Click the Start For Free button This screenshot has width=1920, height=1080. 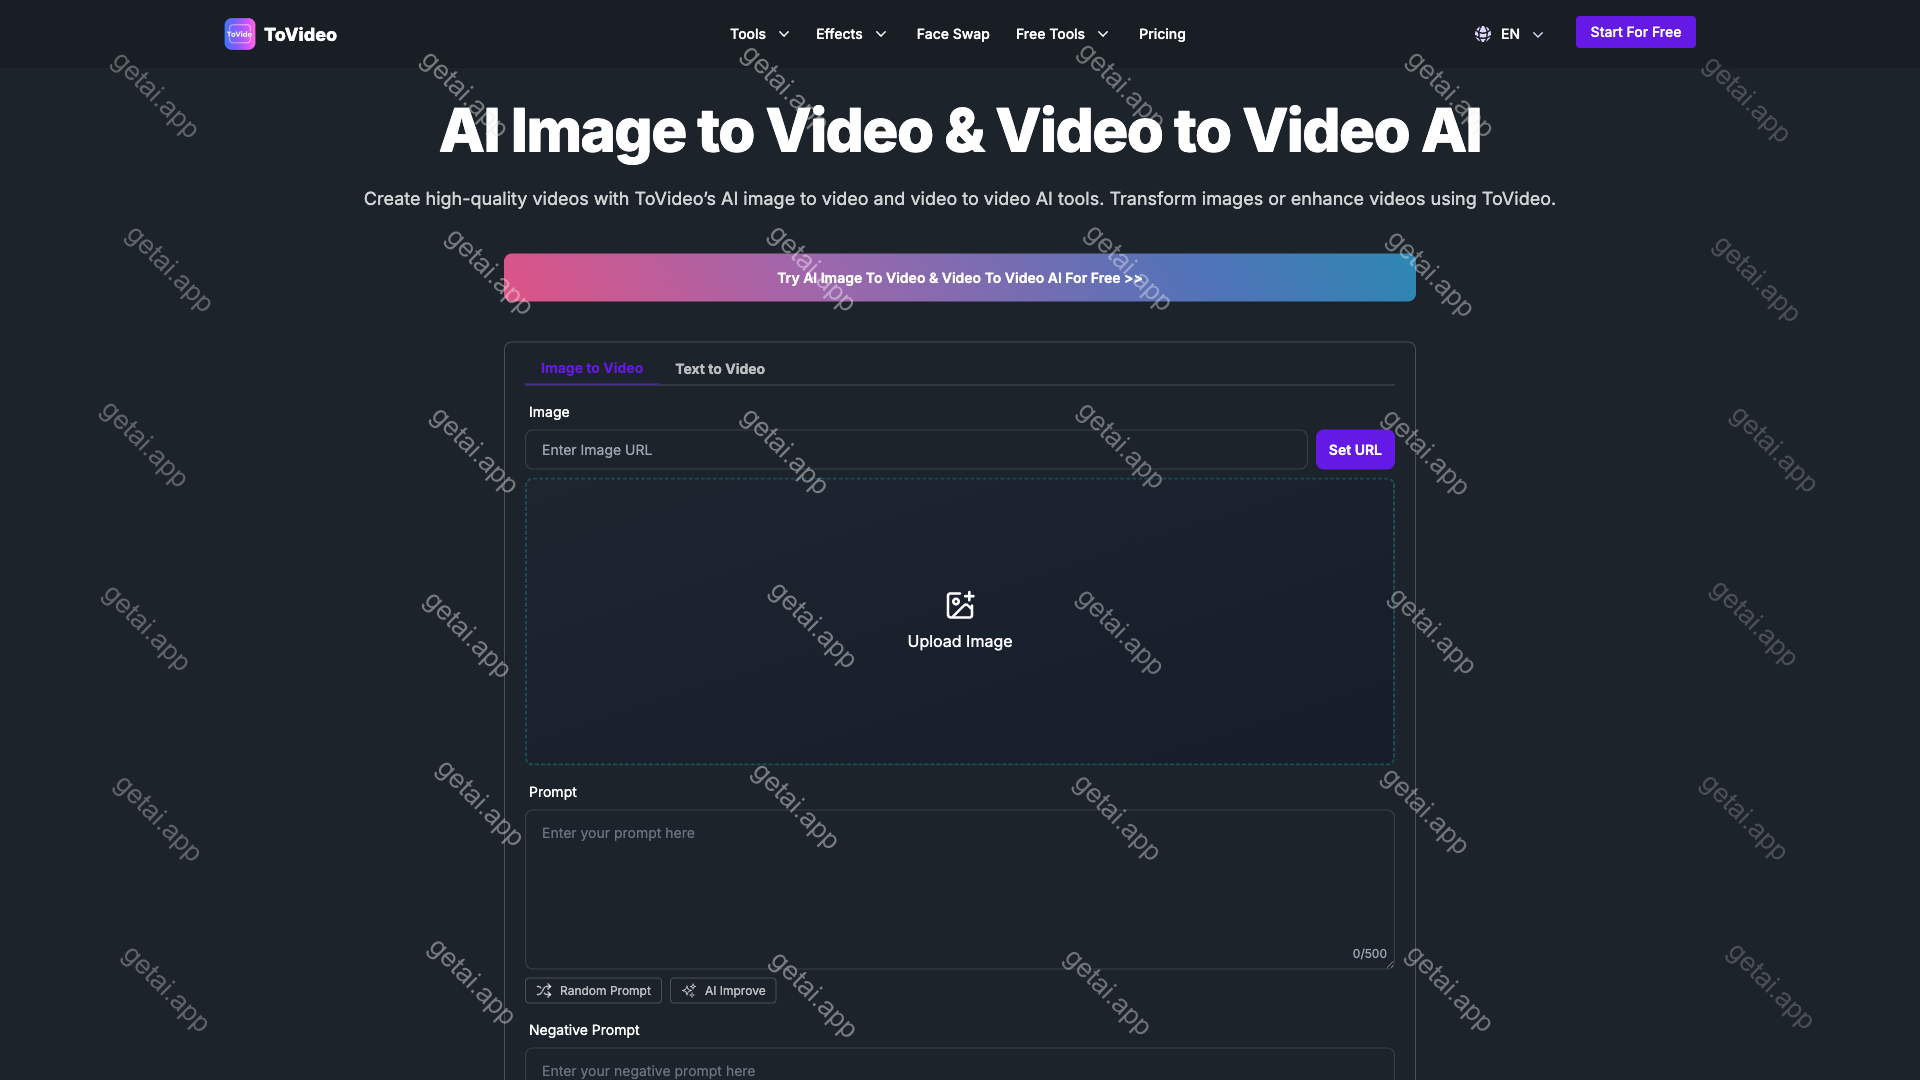pyautogui.click(x=1636, y=32)
